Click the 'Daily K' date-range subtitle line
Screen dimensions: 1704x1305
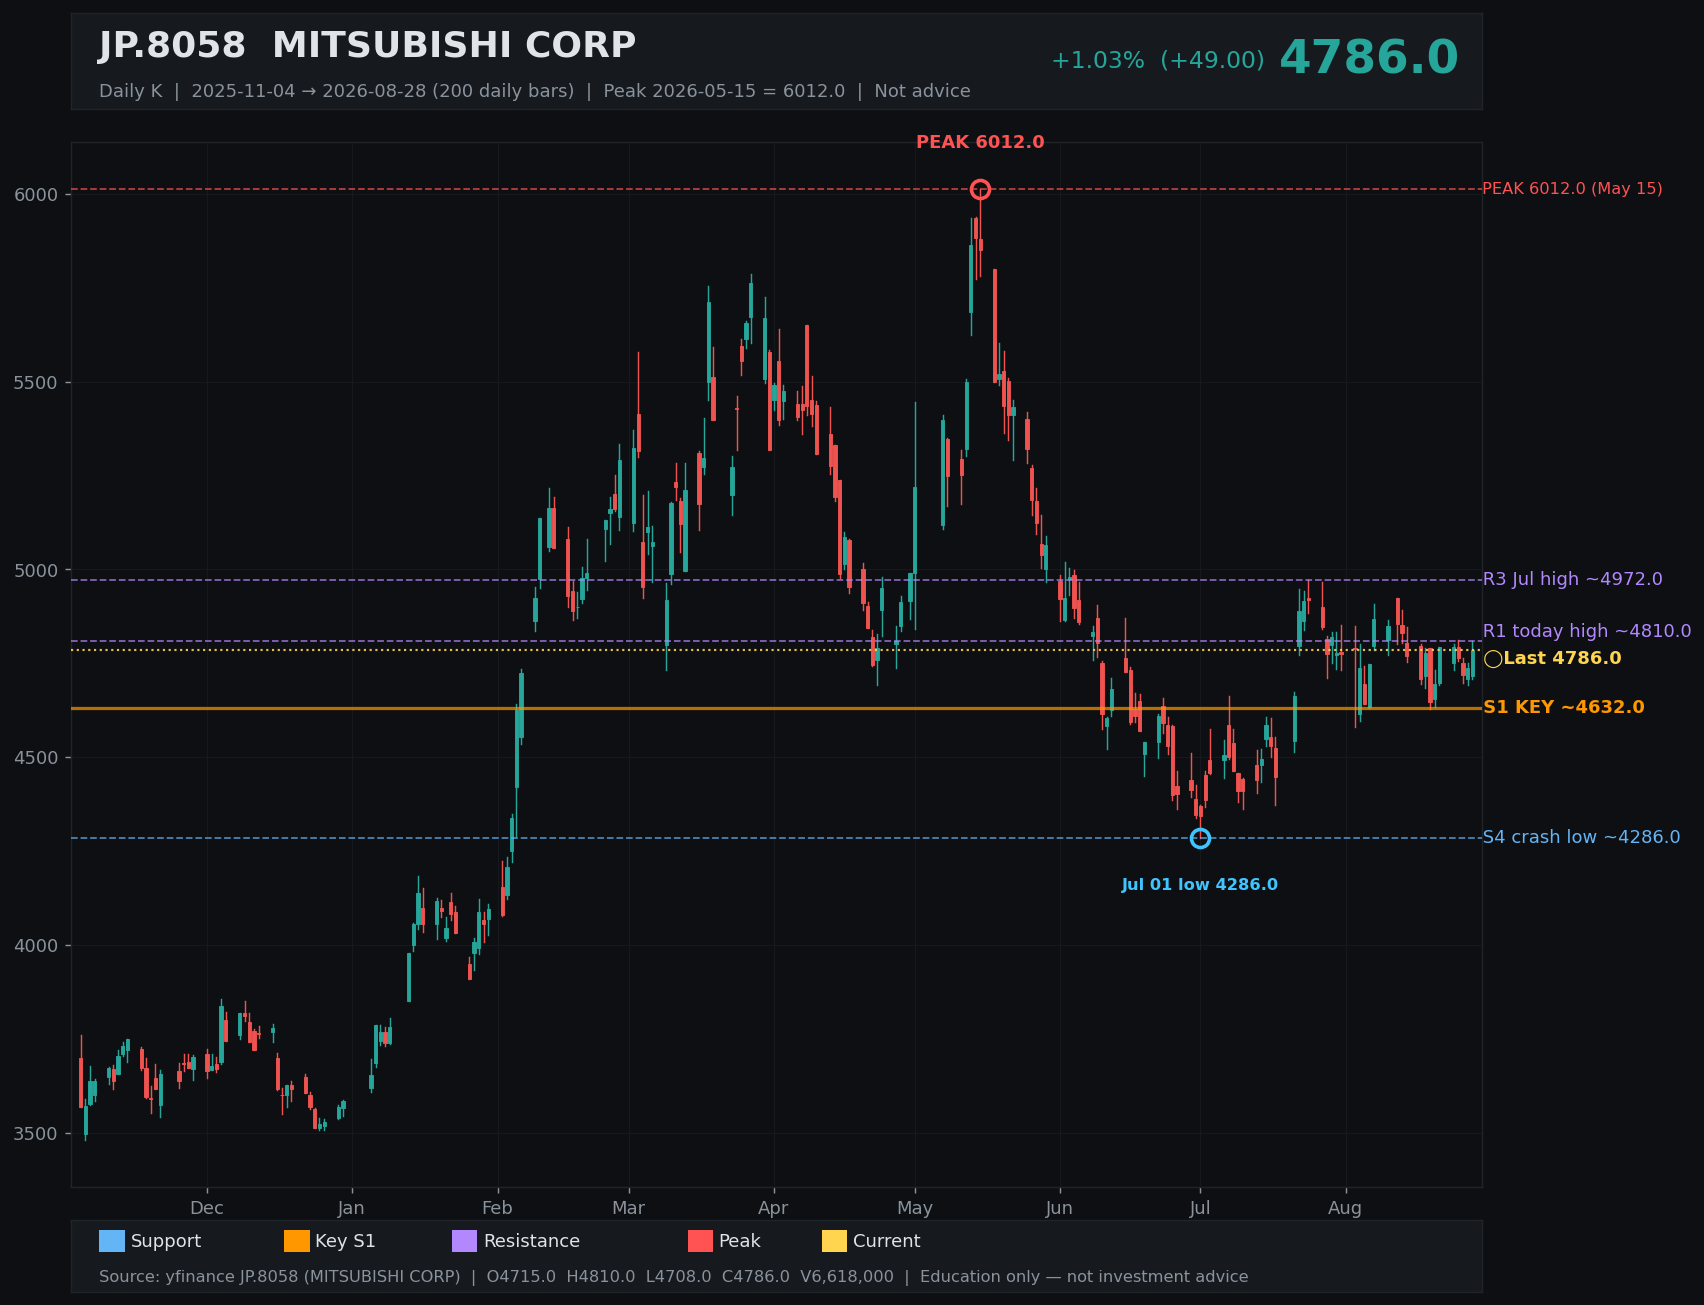pyautogui.click(x=534, y=91)
